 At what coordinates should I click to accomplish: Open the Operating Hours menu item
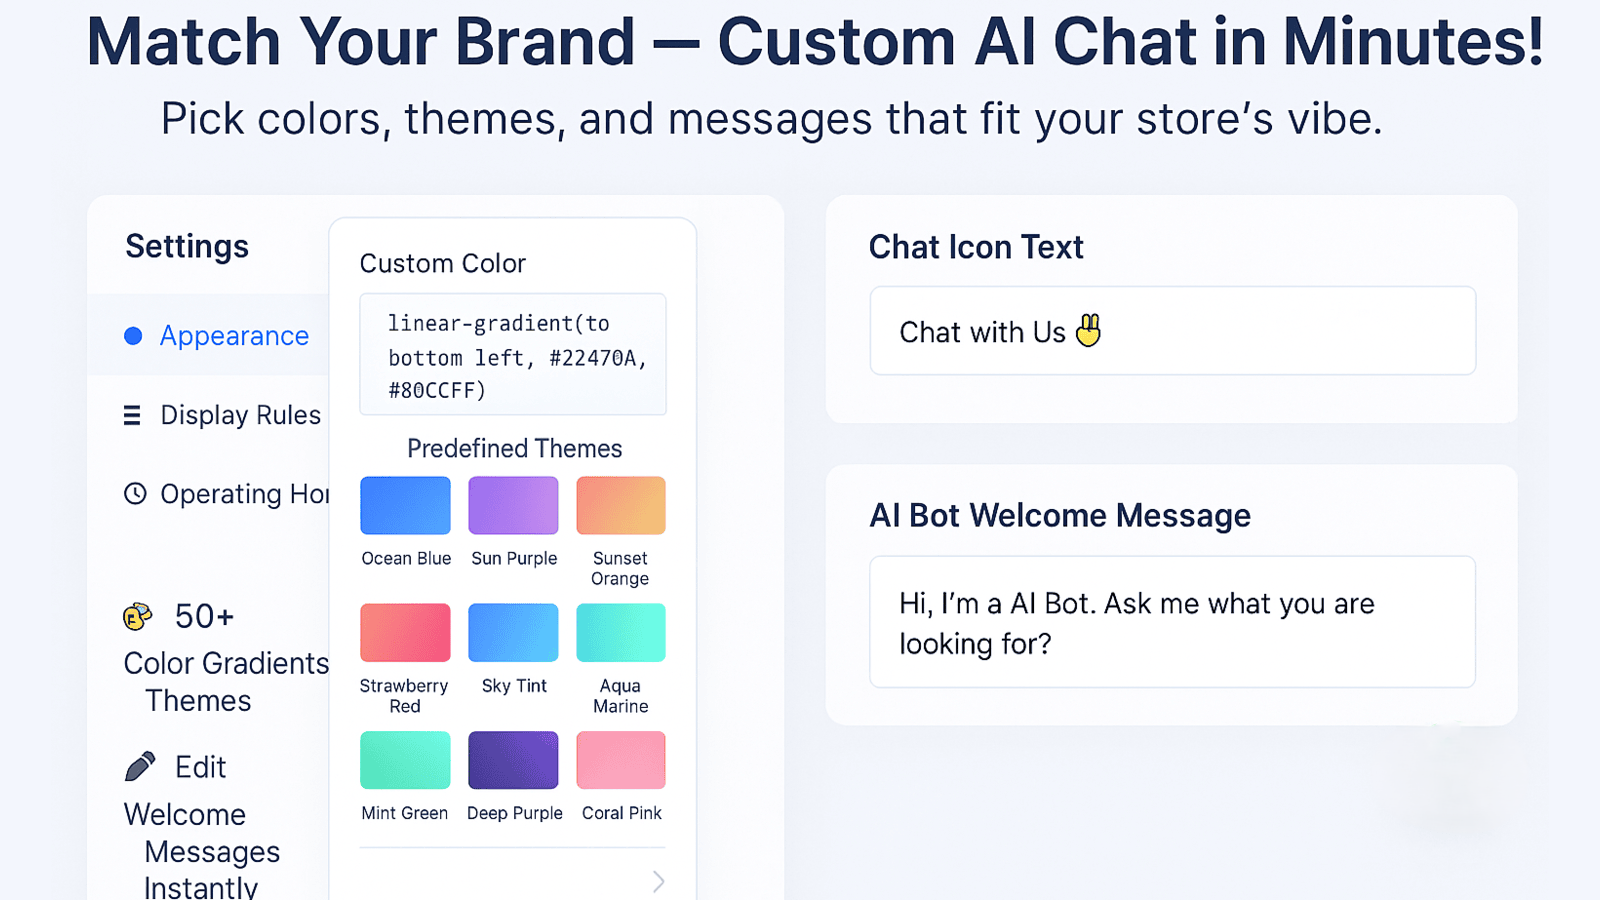226,494
